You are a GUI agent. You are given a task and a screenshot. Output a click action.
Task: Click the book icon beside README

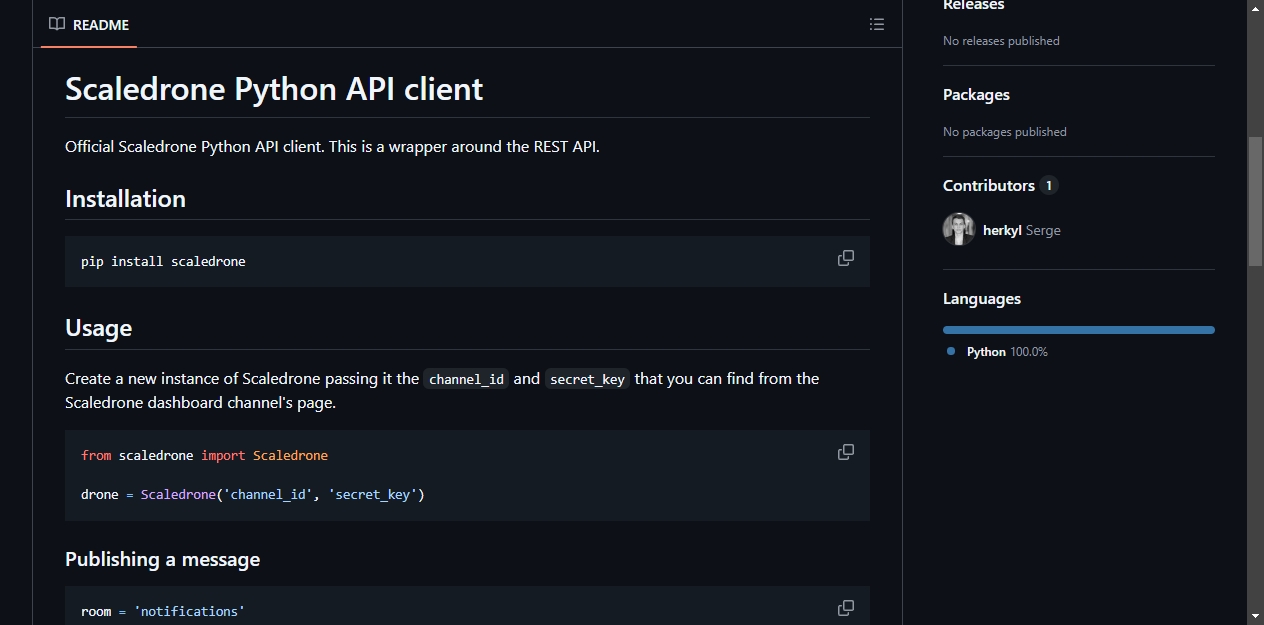point(57,24)
